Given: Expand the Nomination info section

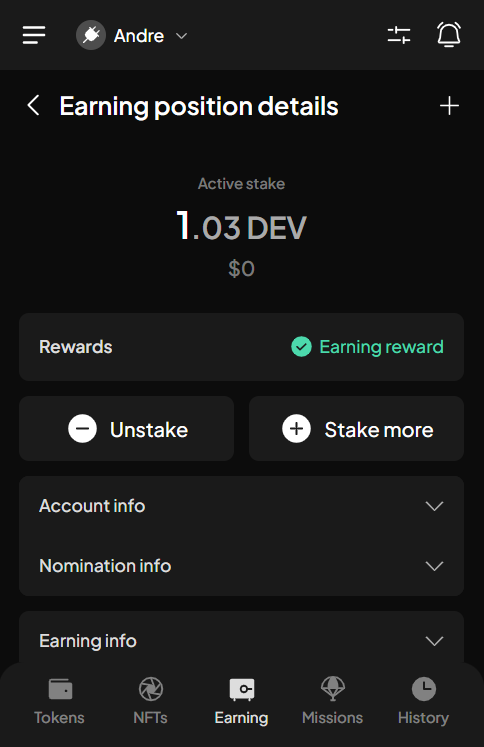Looking at the screenshot, I should click(x=242, y=566).
